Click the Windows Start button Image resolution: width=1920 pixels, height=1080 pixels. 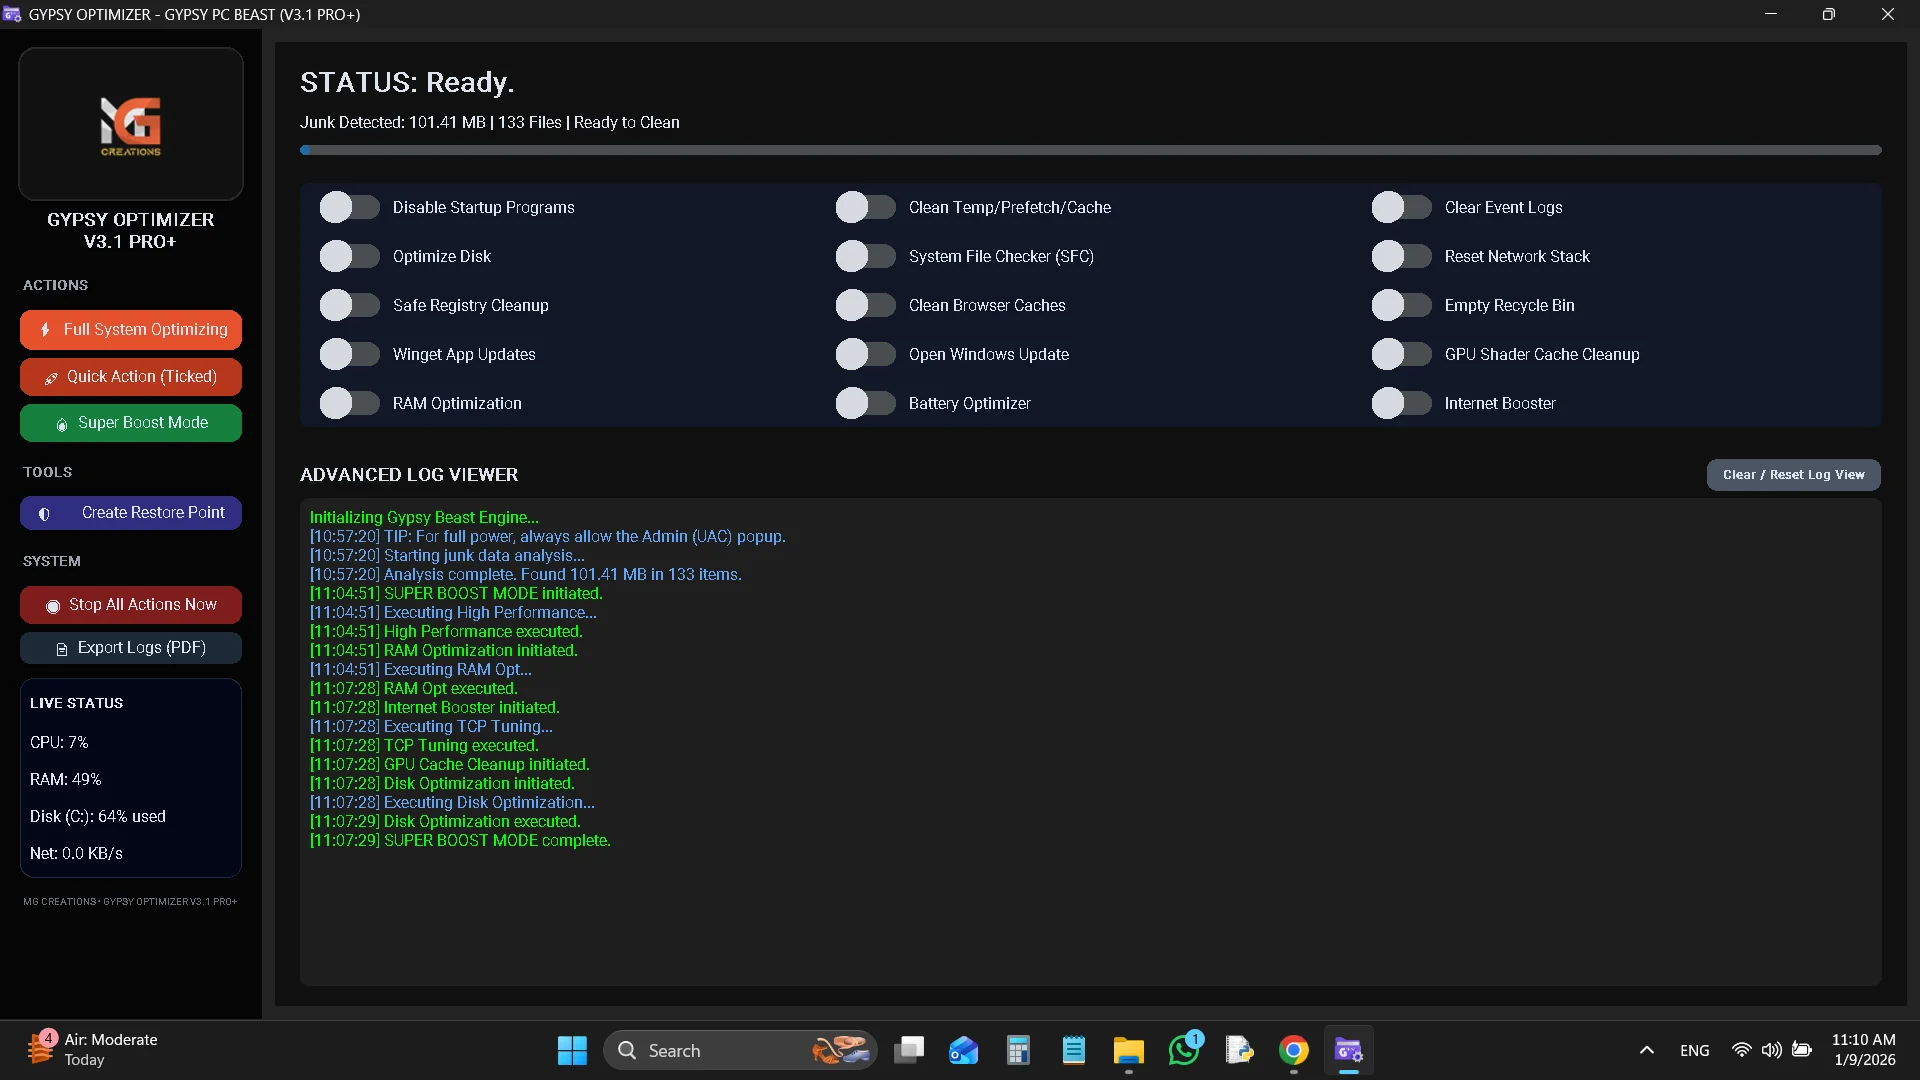(572, 1050)
